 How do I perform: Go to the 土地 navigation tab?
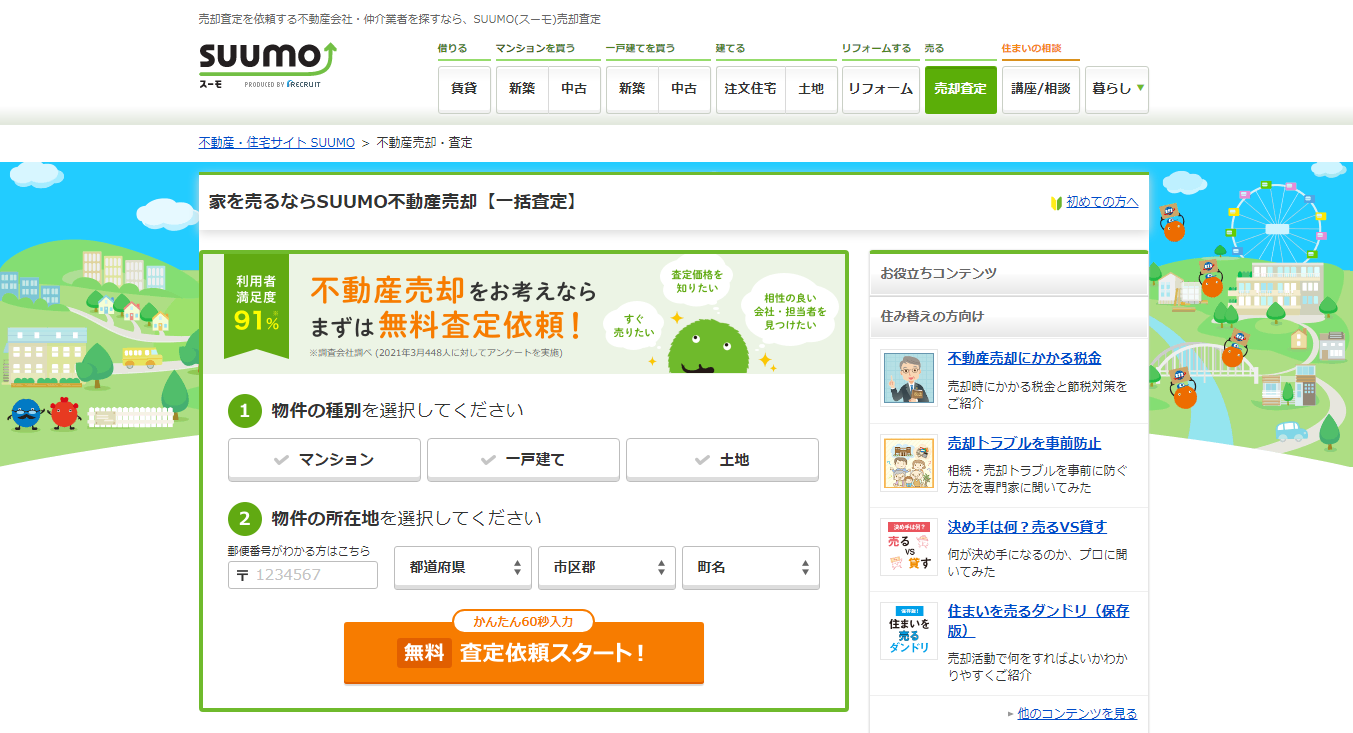[811, 89]
